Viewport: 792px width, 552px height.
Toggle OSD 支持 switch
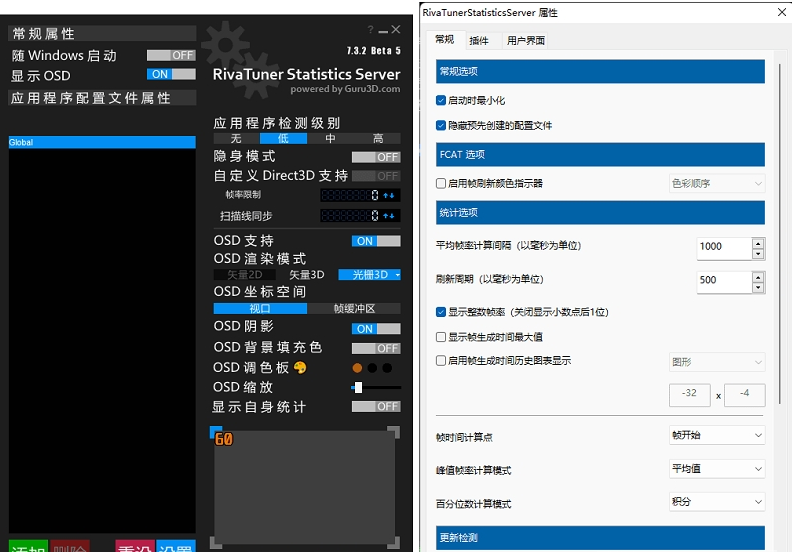pyautogui.click(x=376, y=241)
